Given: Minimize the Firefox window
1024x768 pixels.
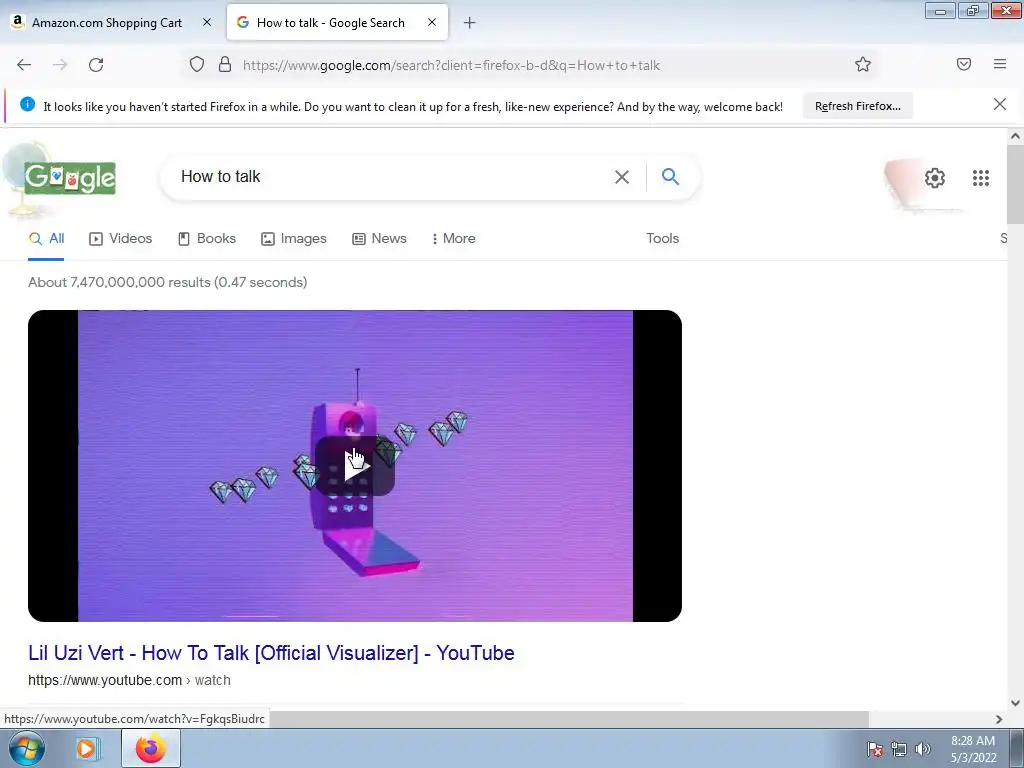Looking at the screenshot, I should (940, 11).
